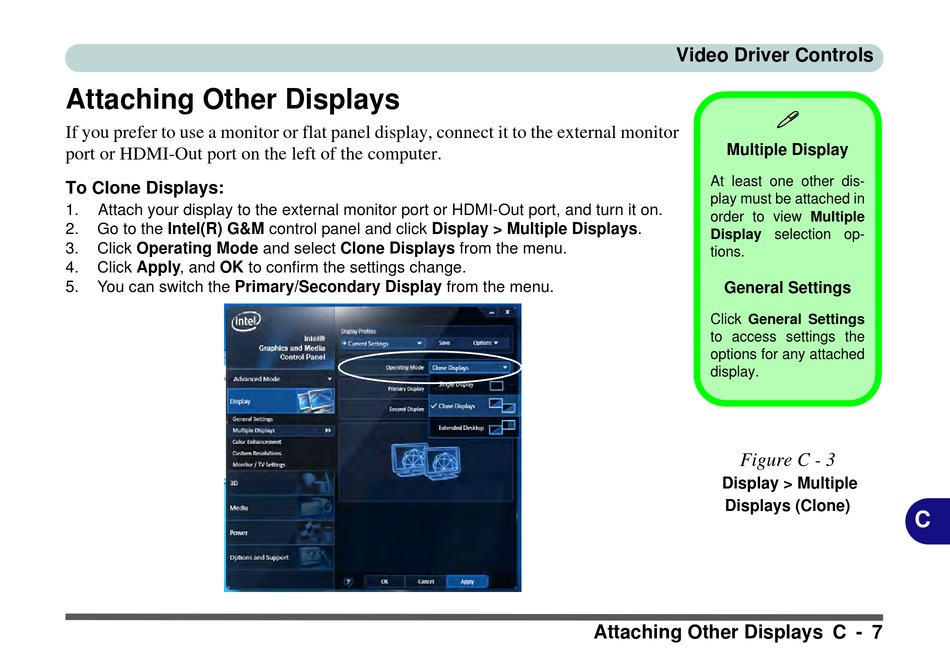
Task: Open Color Enhancement submenu item
Action: pos(257,442)
